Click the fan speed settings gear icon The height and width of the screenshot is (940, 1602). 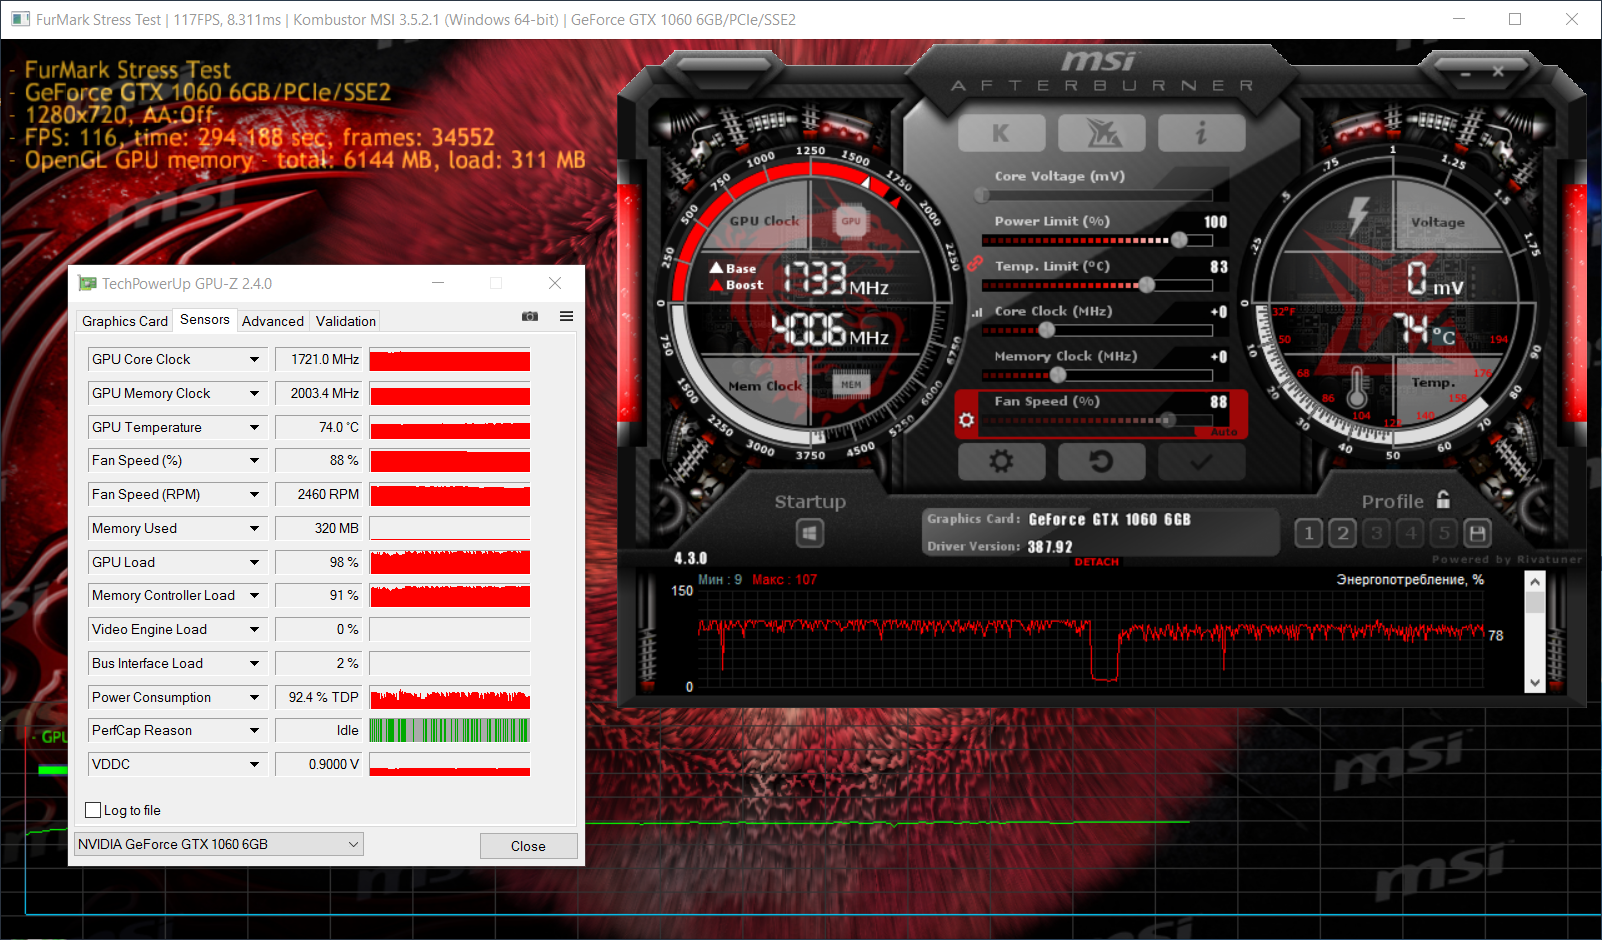pos(966,420)
